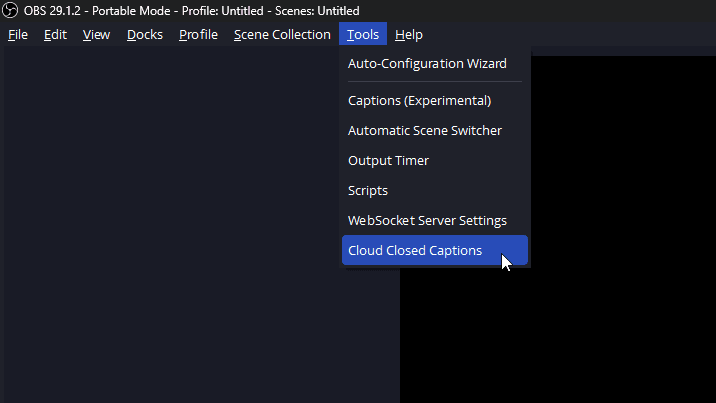Open WebSocket Server Settings
716x403 pixels.
coord(427,221)
